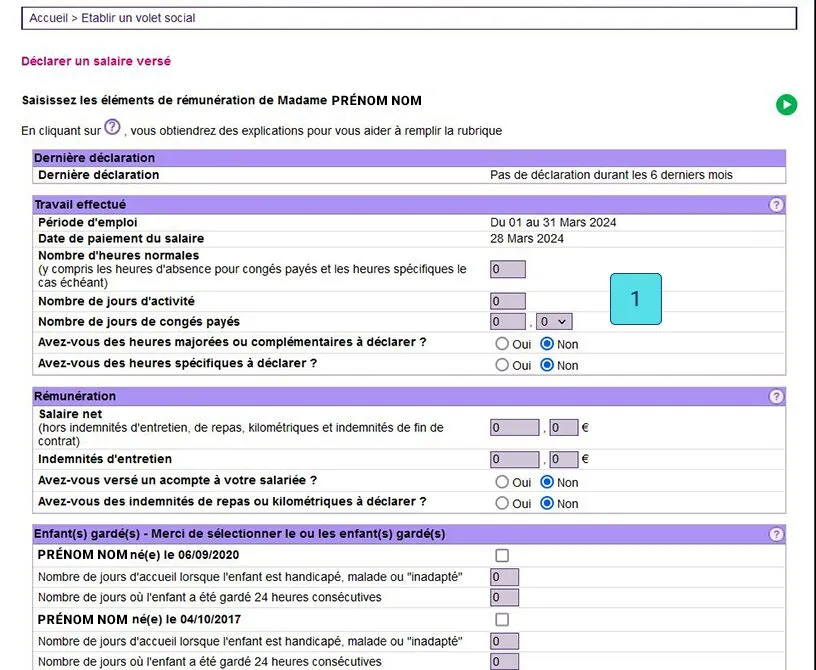Check the box for child born 04/10/2017
This screenshot has height=670, width=816.
[x=502, y=620]
